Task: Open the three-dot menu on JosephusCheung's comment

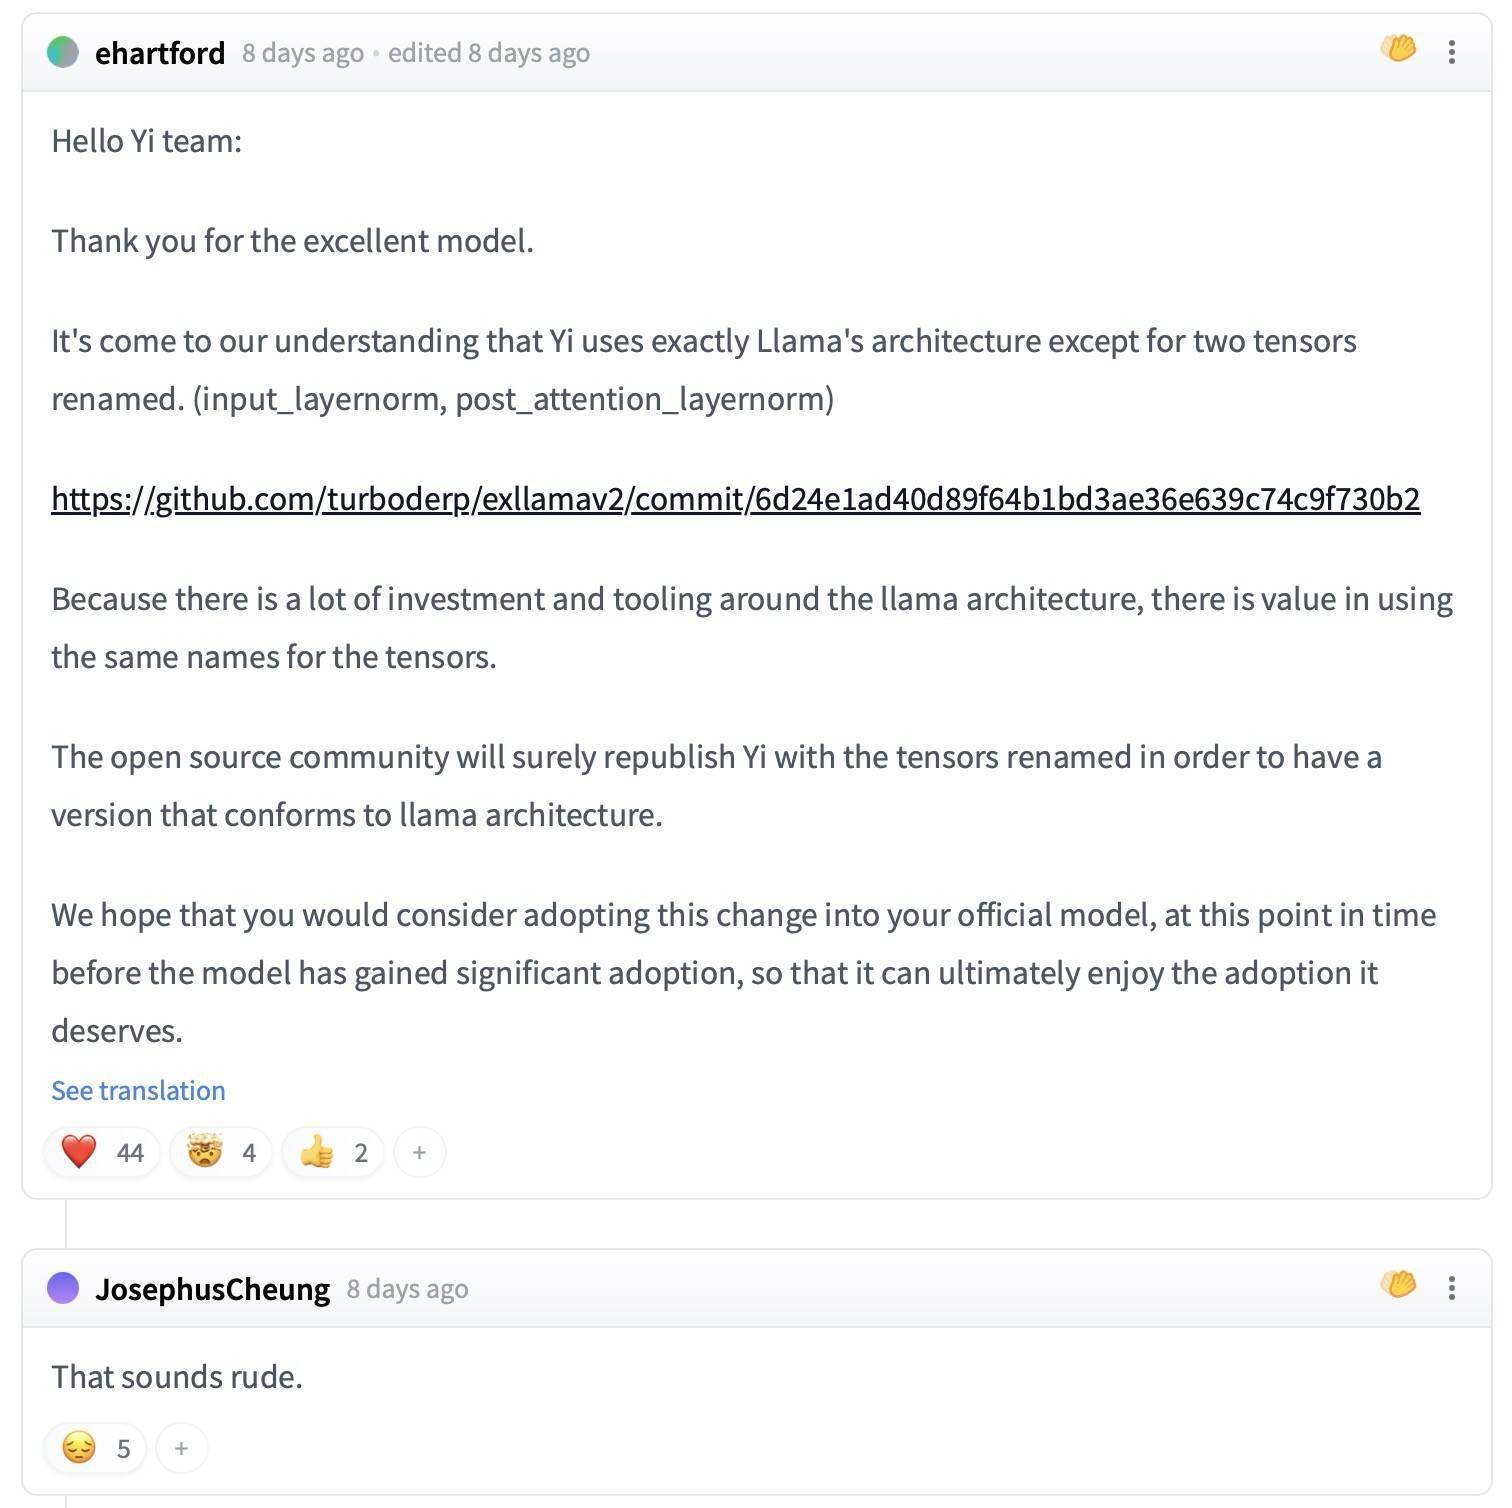Action: pyautogui.click(x=1451, y=1288)
